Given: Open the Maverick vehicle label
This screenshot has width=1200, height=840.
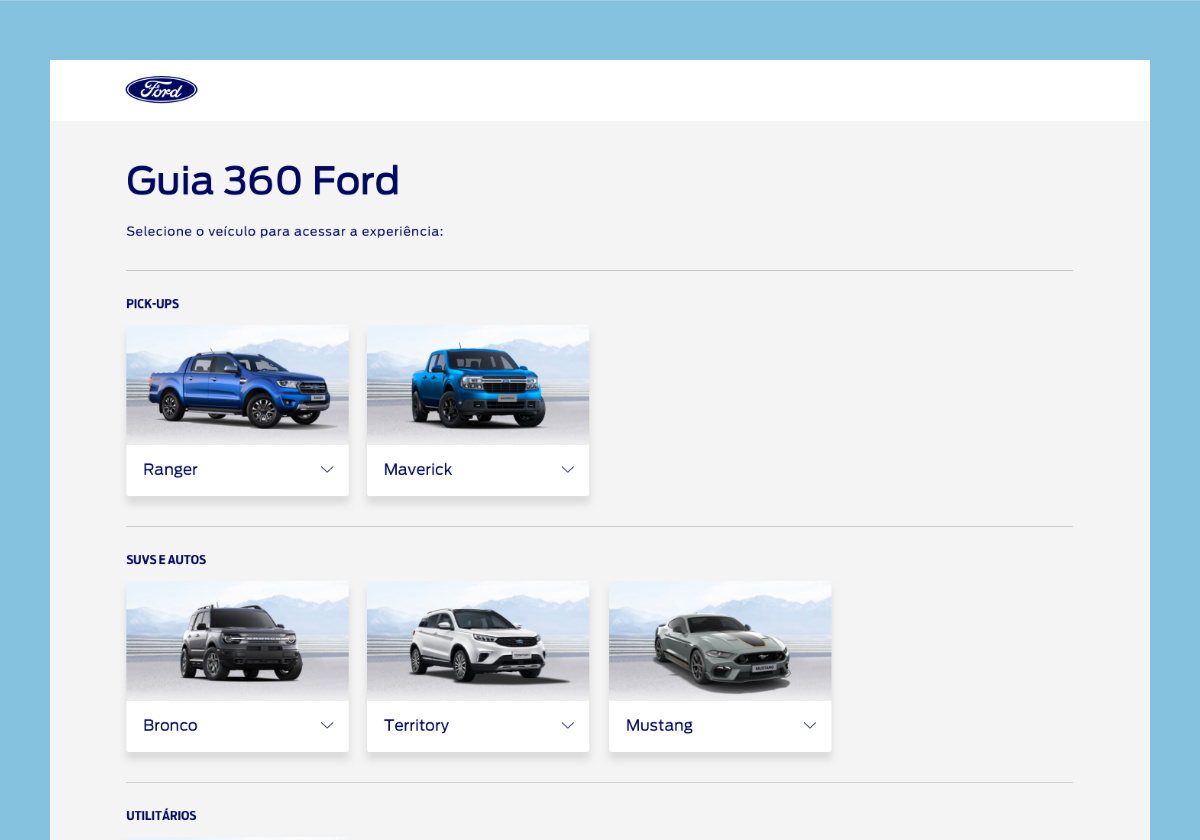Looking at the screenshot, I should [x=418, y=470].
